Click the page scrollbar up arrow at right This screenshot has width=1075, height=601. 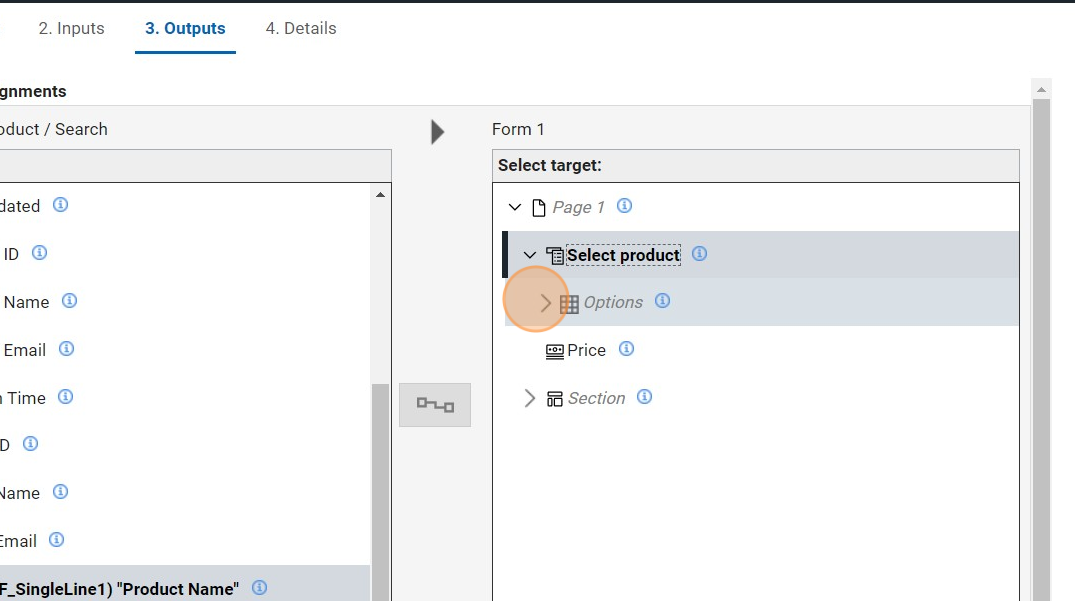pos(1041,90)
